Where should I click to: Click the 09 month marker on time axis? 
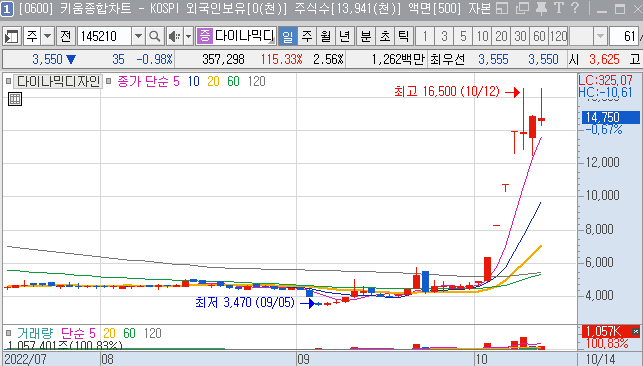pyautogui.click(x=303, y=359)
